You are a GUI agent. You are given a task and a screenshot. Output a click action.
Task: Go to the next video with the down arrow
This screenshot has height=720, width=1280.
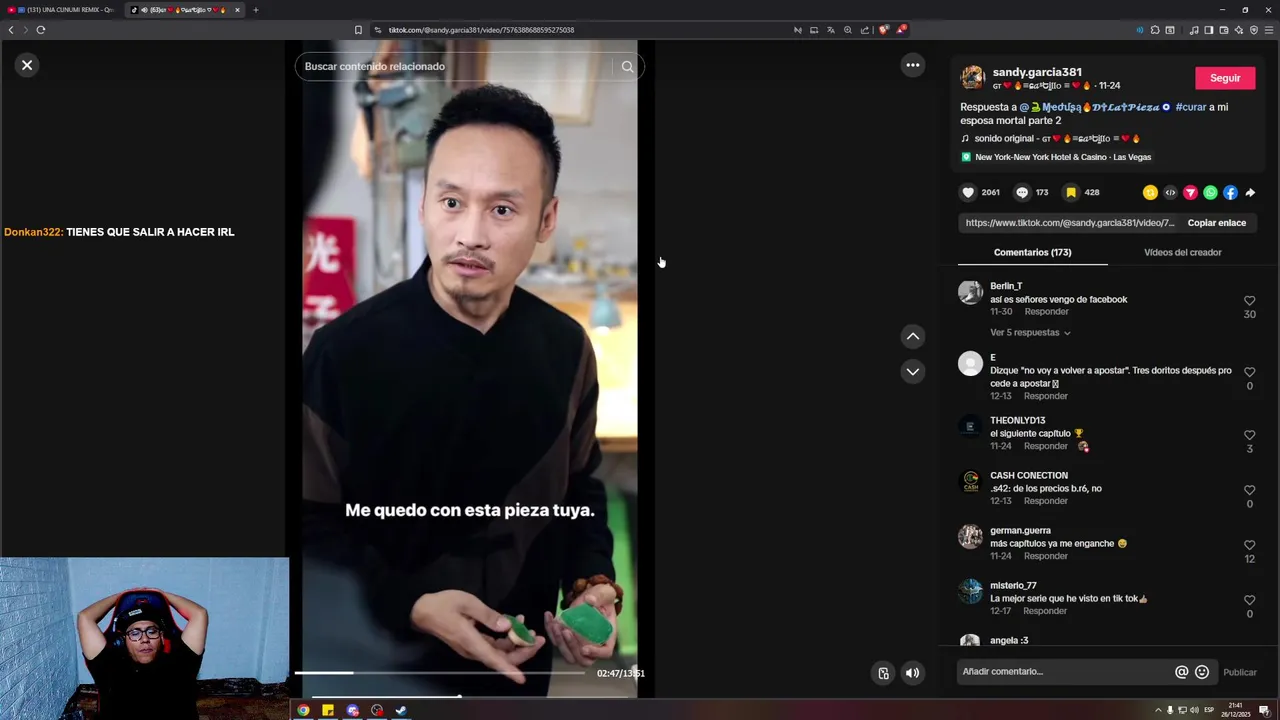tap(912, 371)
